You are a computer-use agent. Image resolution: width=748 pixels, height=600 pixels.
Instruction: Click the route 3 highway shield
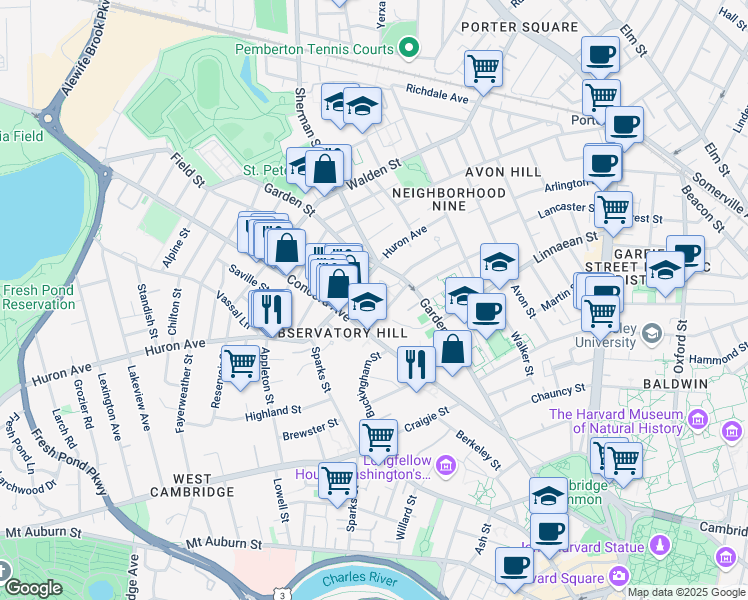coord(282,594)
